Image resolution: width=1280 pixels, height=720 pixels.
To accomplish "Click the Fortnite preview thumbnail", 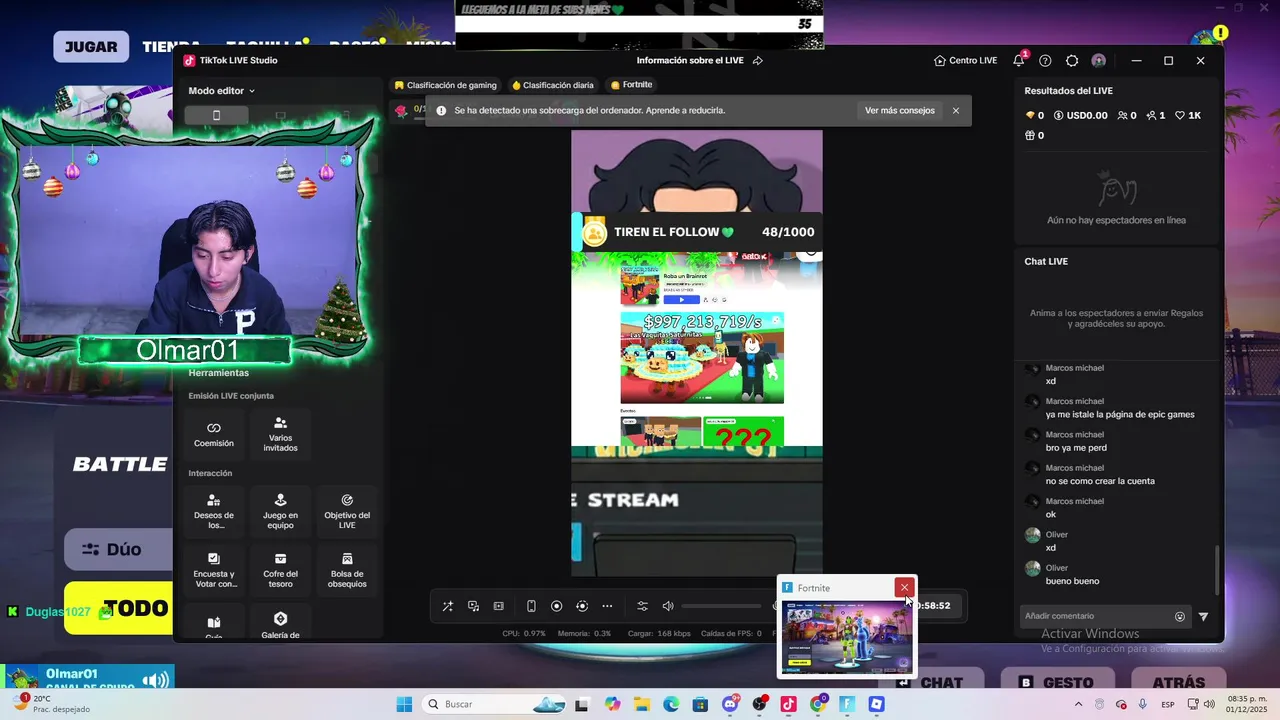I will tap(847, 636).
